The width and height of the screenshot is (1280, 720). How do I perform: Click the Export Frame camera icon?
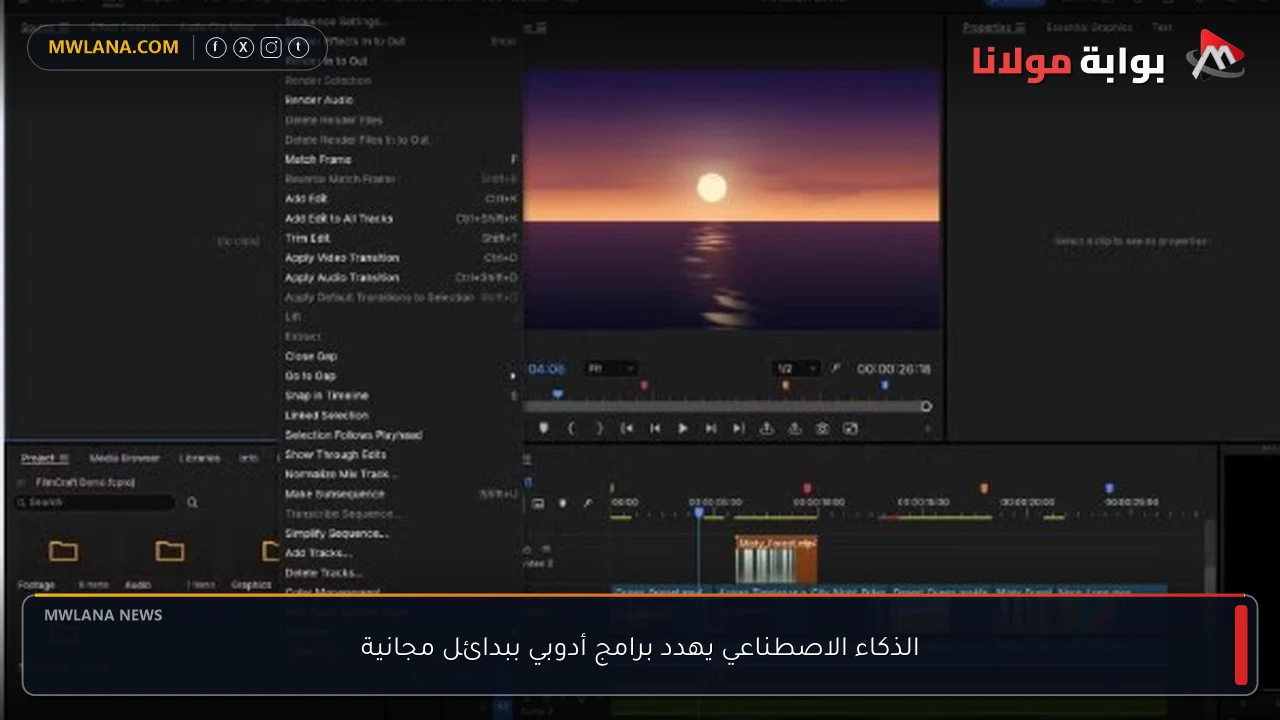pyautogui.click(x=822, y=428)
